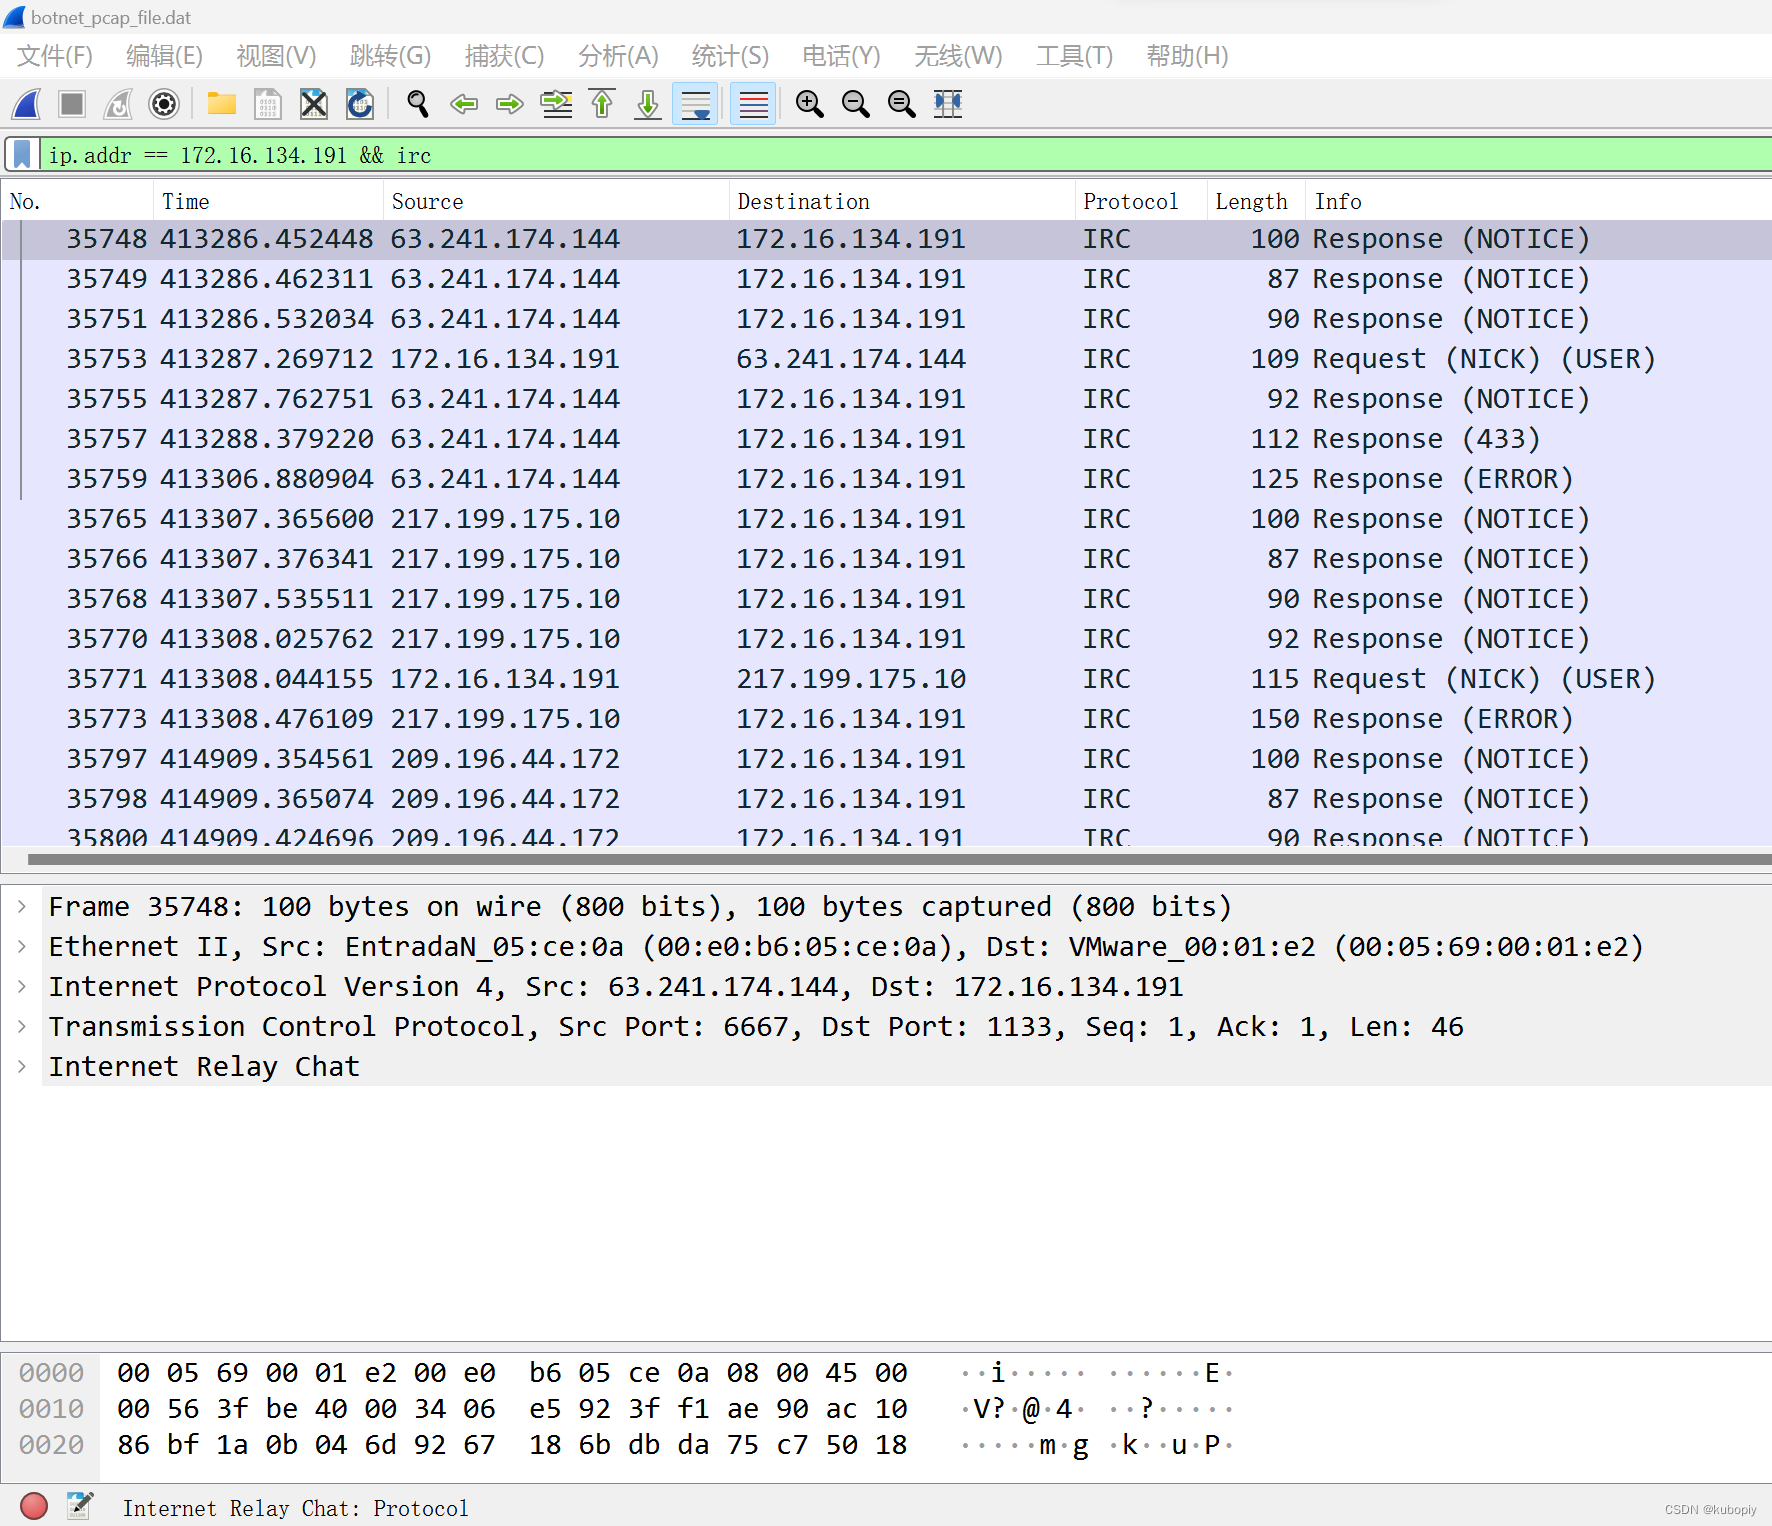
Task: Toggle packet list coloring rules
Action: point(753,104)
